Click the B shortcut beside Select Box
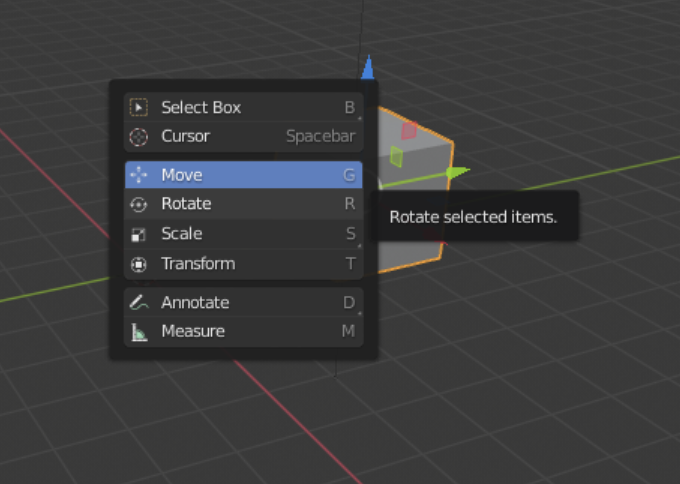 [350, 108]
